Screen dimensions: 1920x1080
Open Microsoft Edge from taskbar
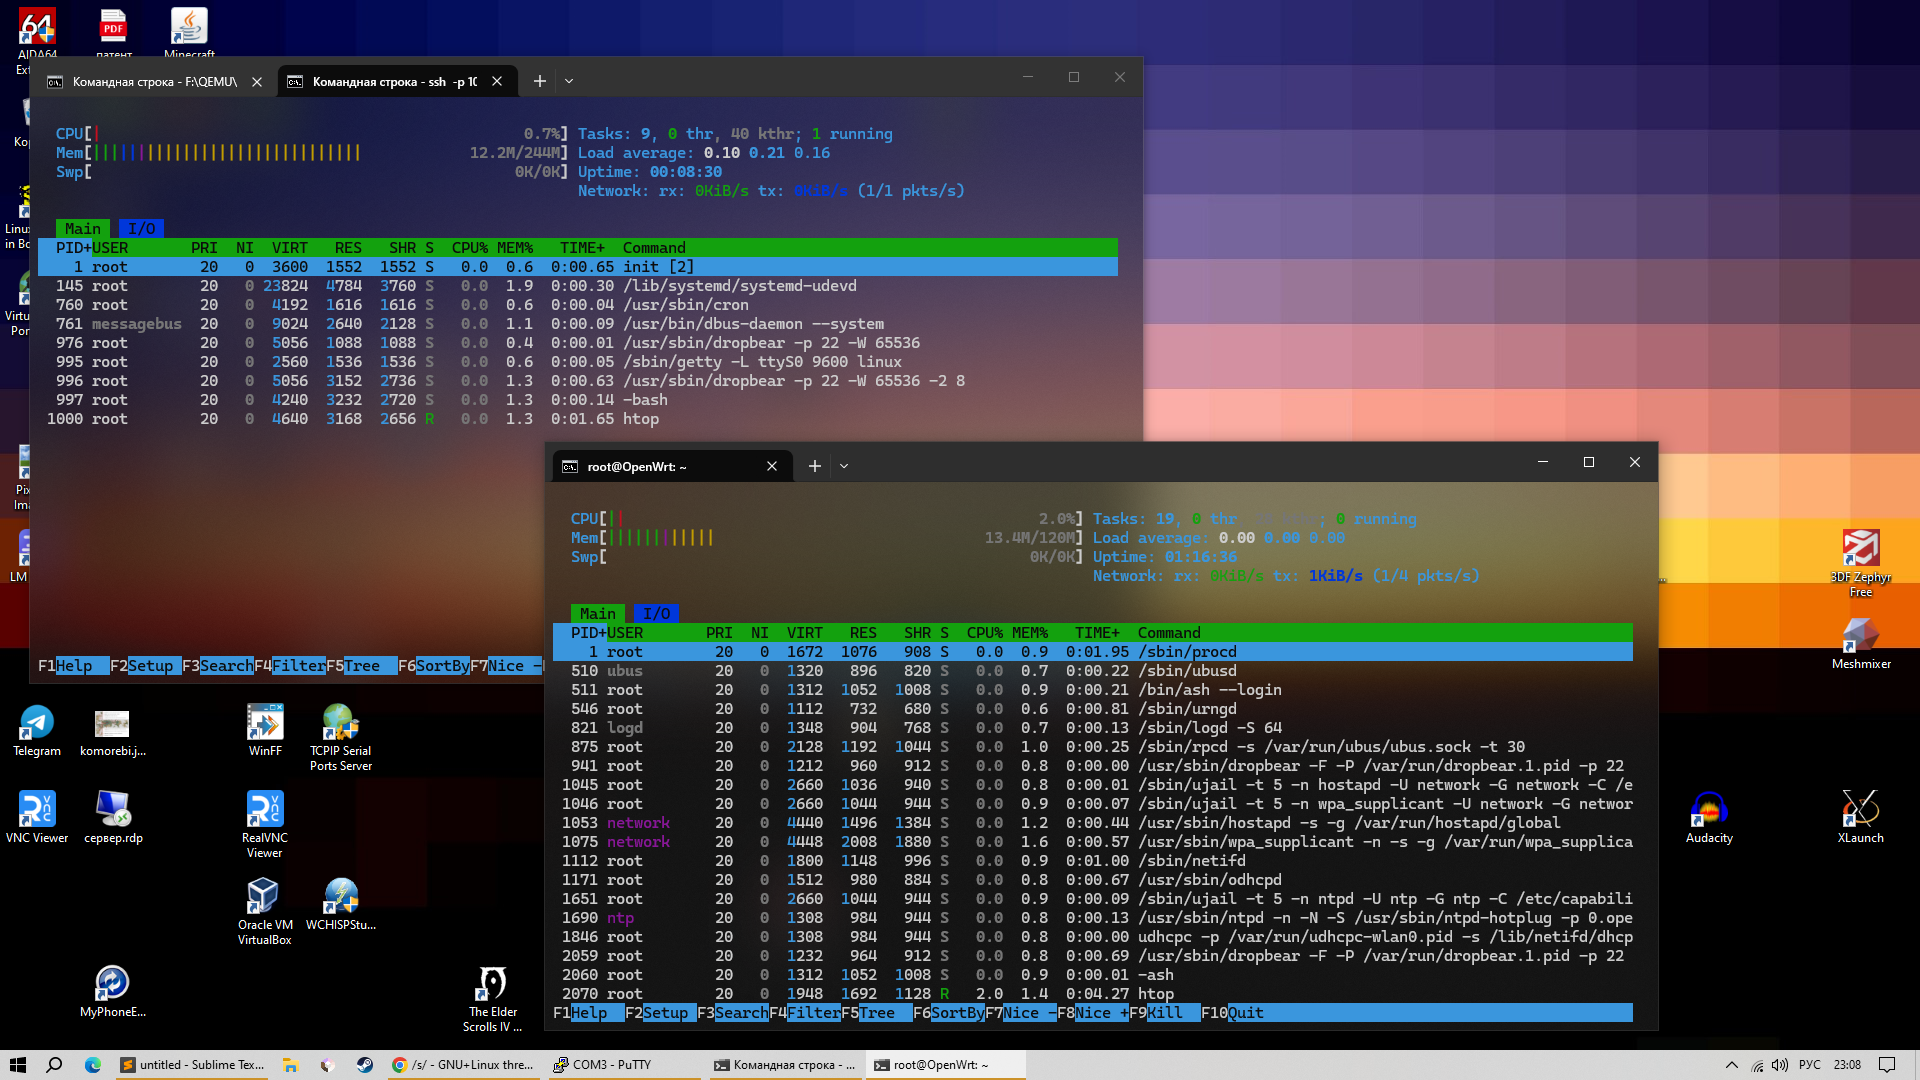coord(93,1065)
